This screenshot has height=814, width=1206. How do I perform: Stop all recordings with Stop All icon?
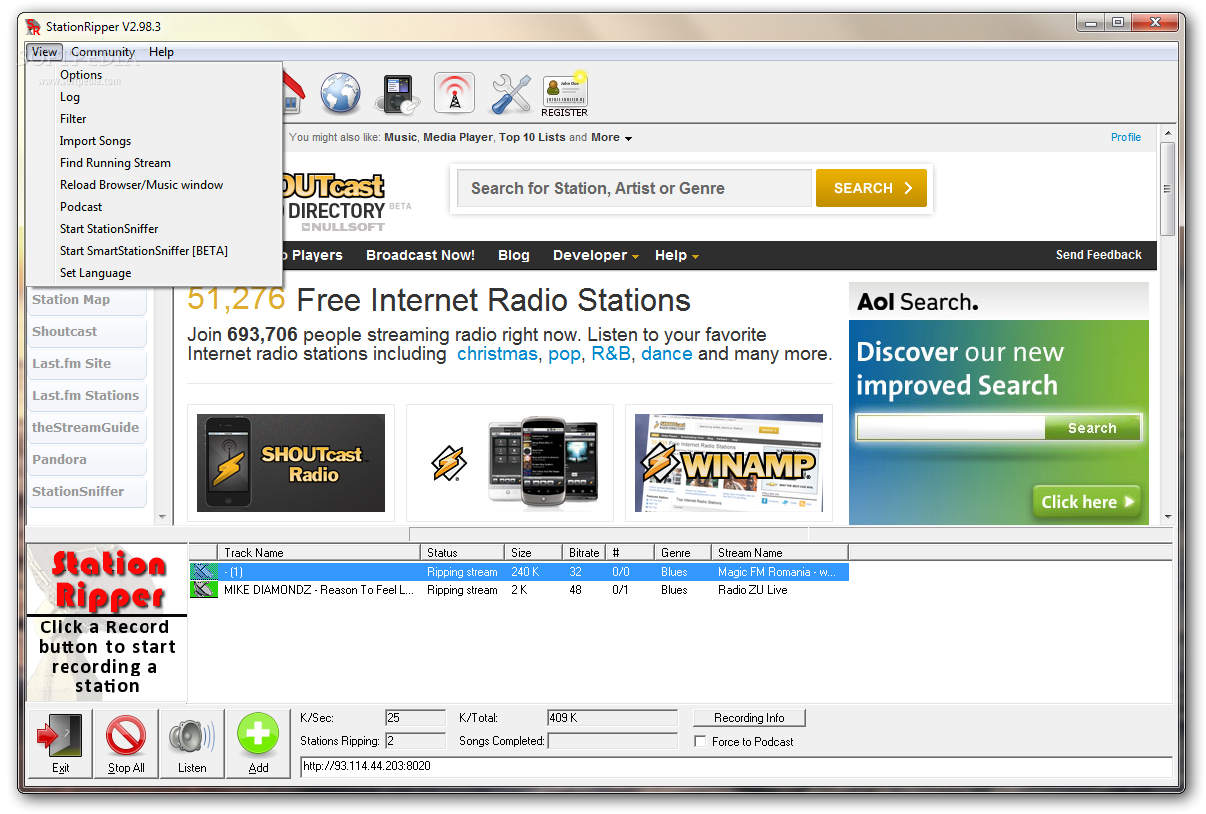(126, 744)
